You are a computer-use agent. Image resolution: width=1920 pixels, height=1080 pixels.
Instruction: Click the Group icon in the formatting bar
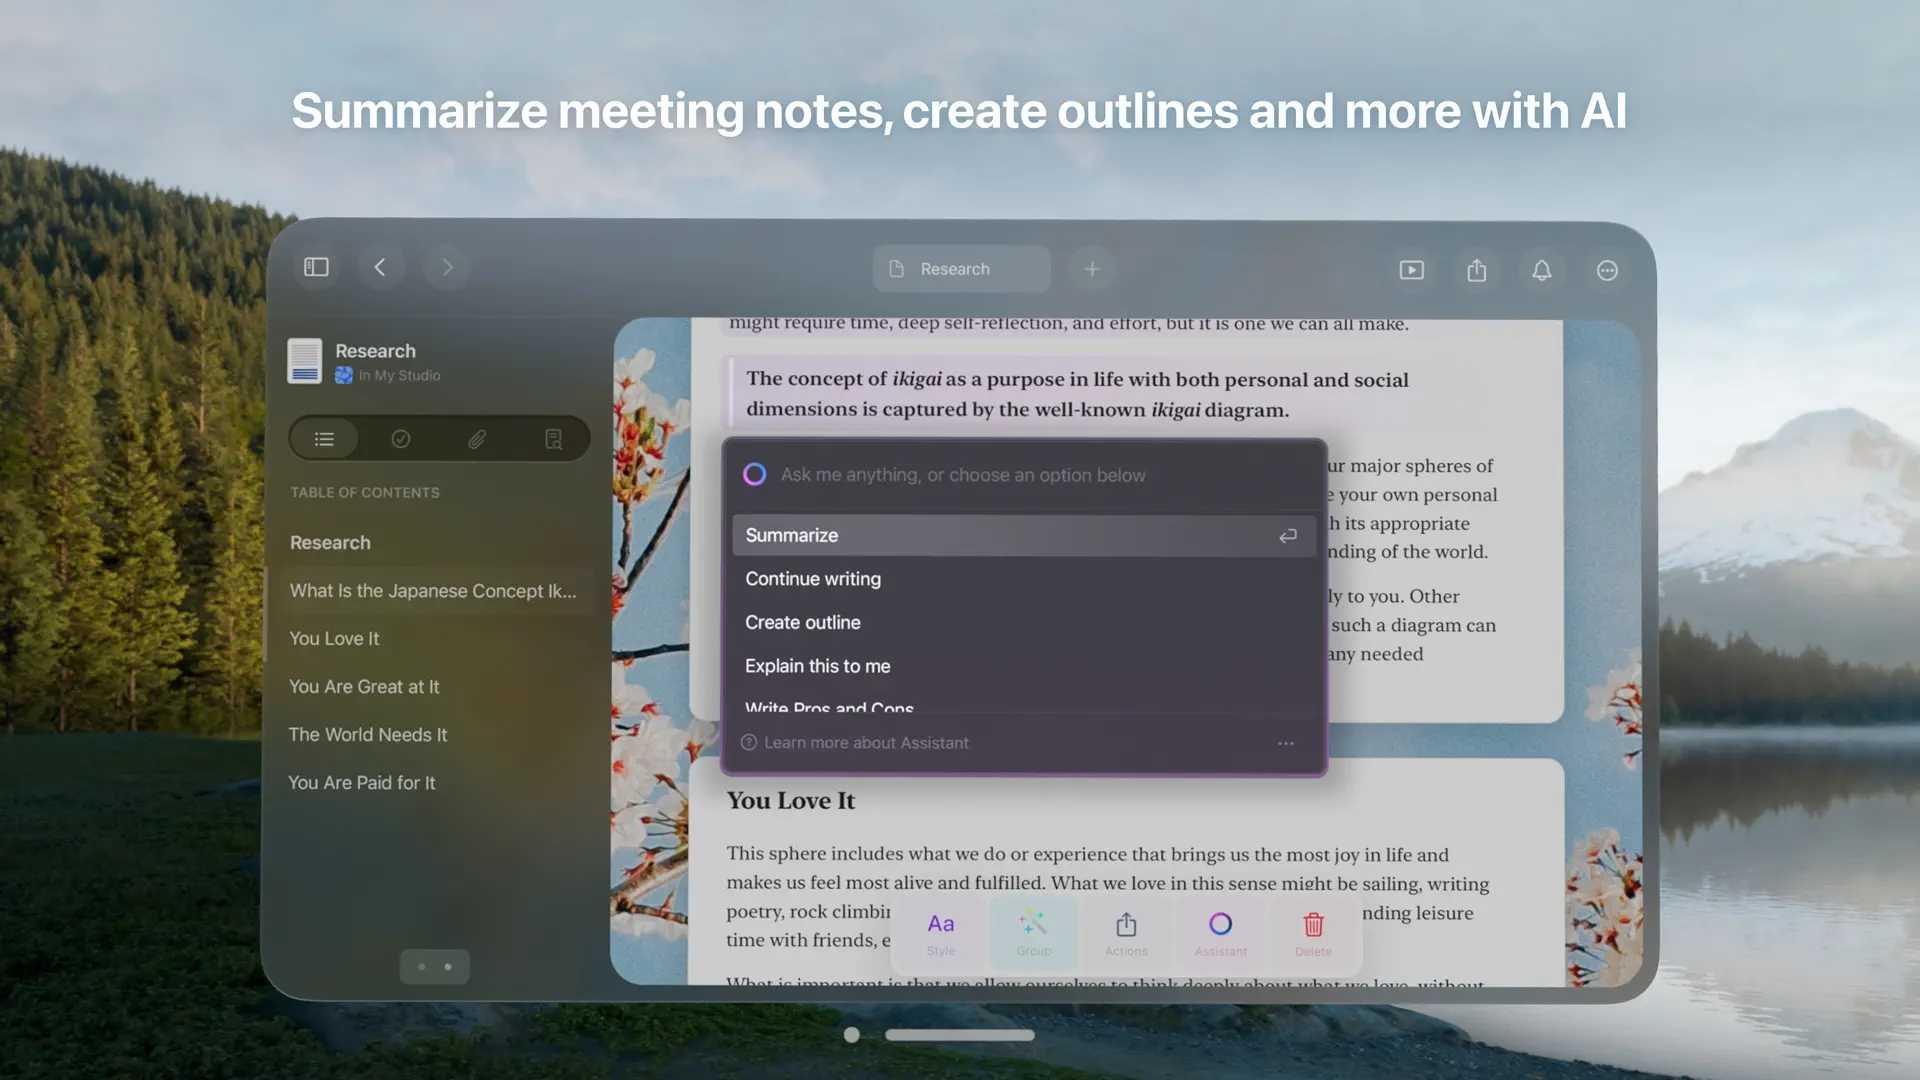[x=1033, y=932]
